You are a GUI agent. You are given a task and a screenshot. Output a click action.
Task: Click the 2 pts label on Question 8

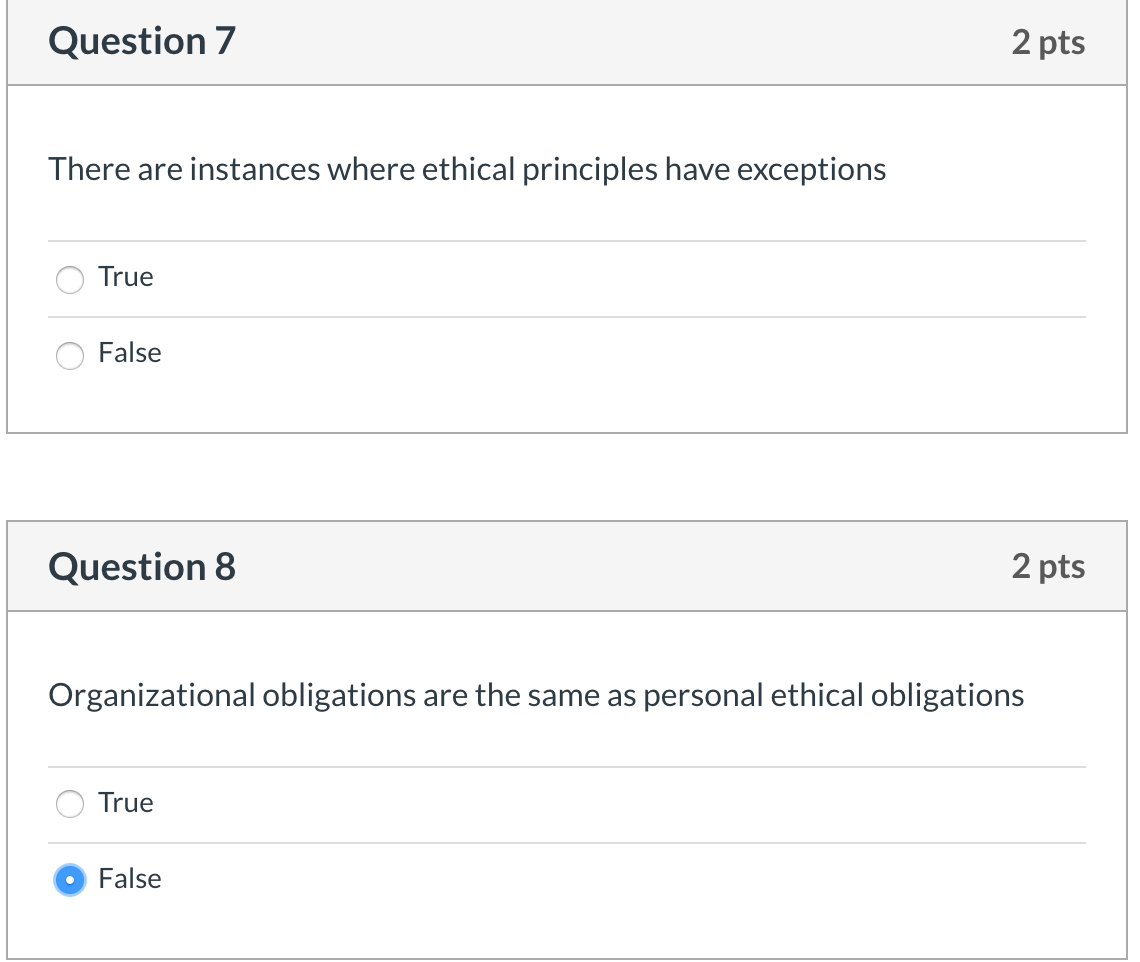[x=1048, y=566]
